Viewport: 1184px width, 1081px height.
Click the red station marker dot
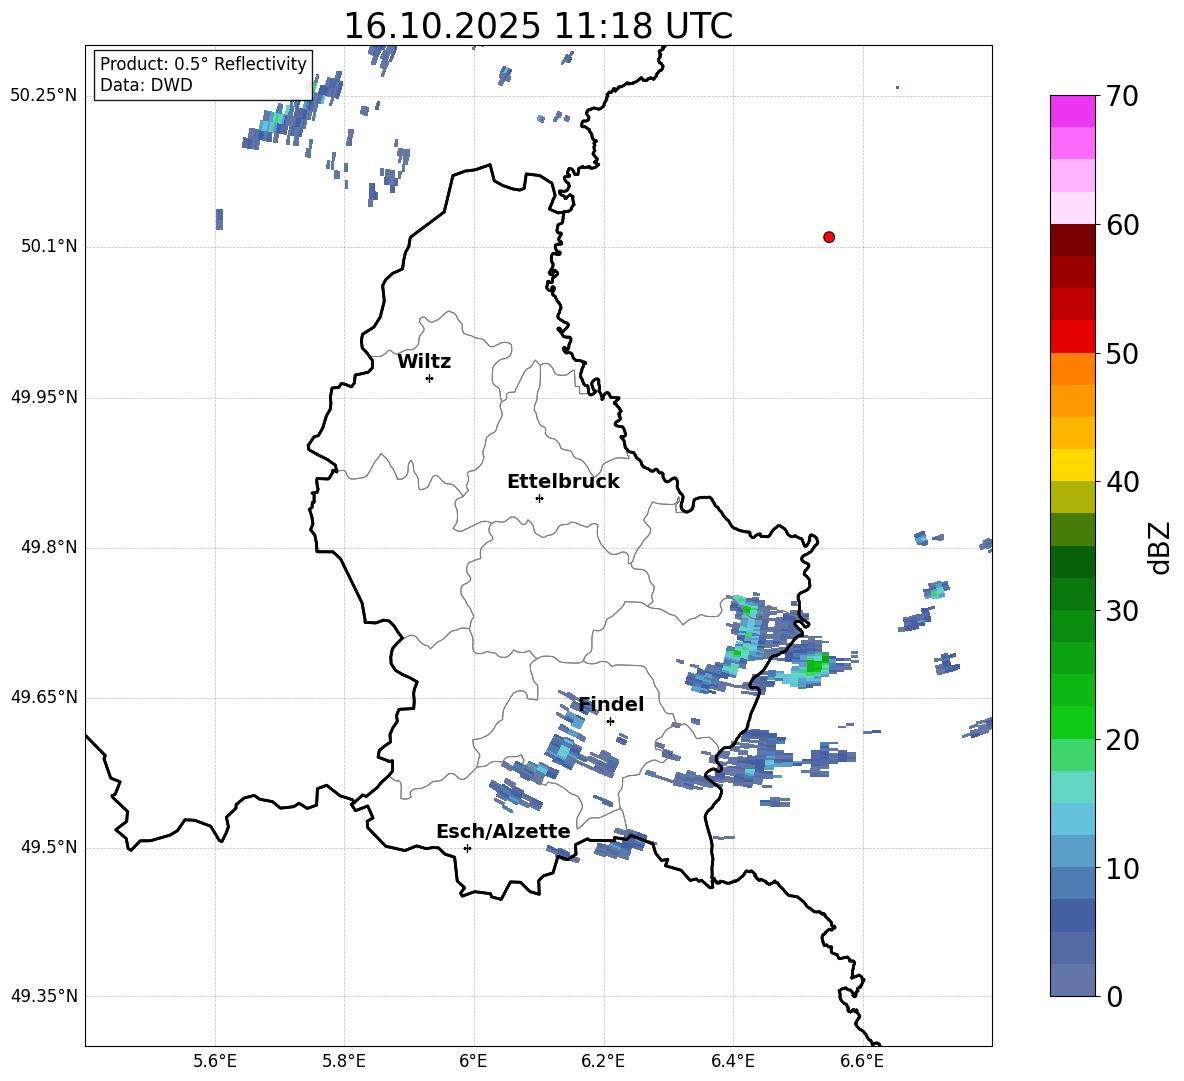pos(829,237)
